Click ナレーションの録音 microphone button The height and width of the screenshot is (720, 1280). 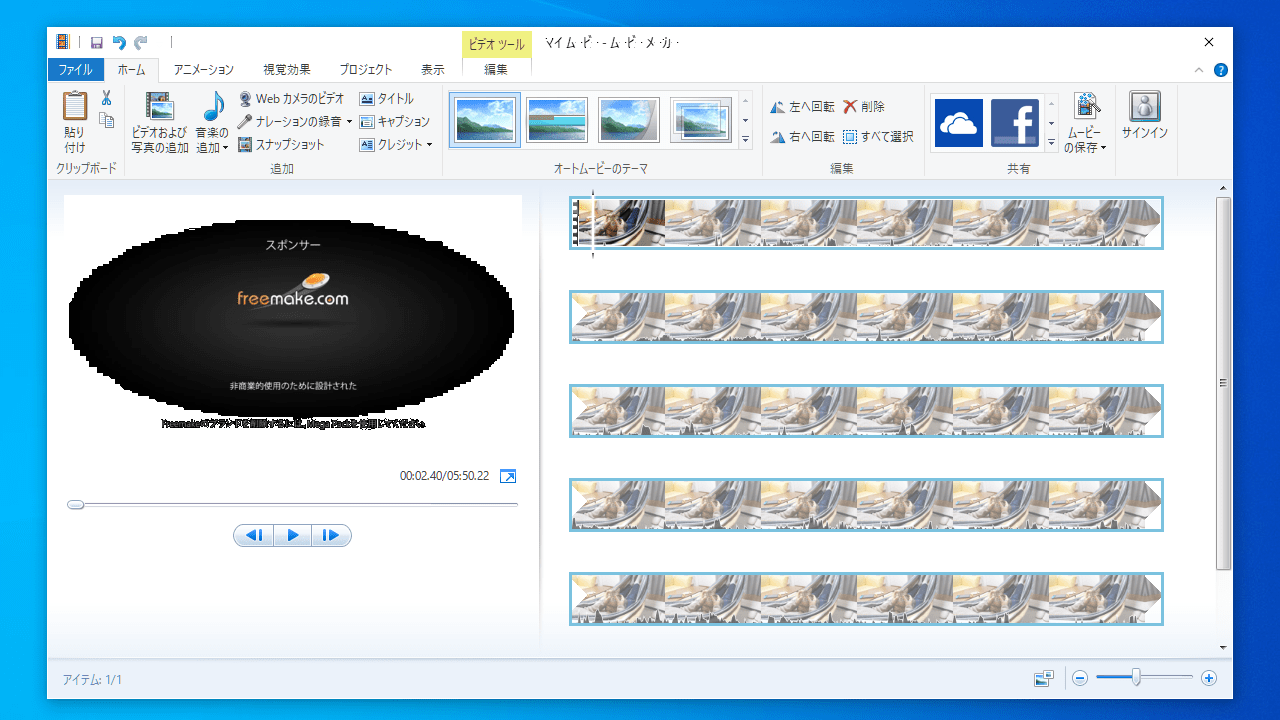point(289,122)
